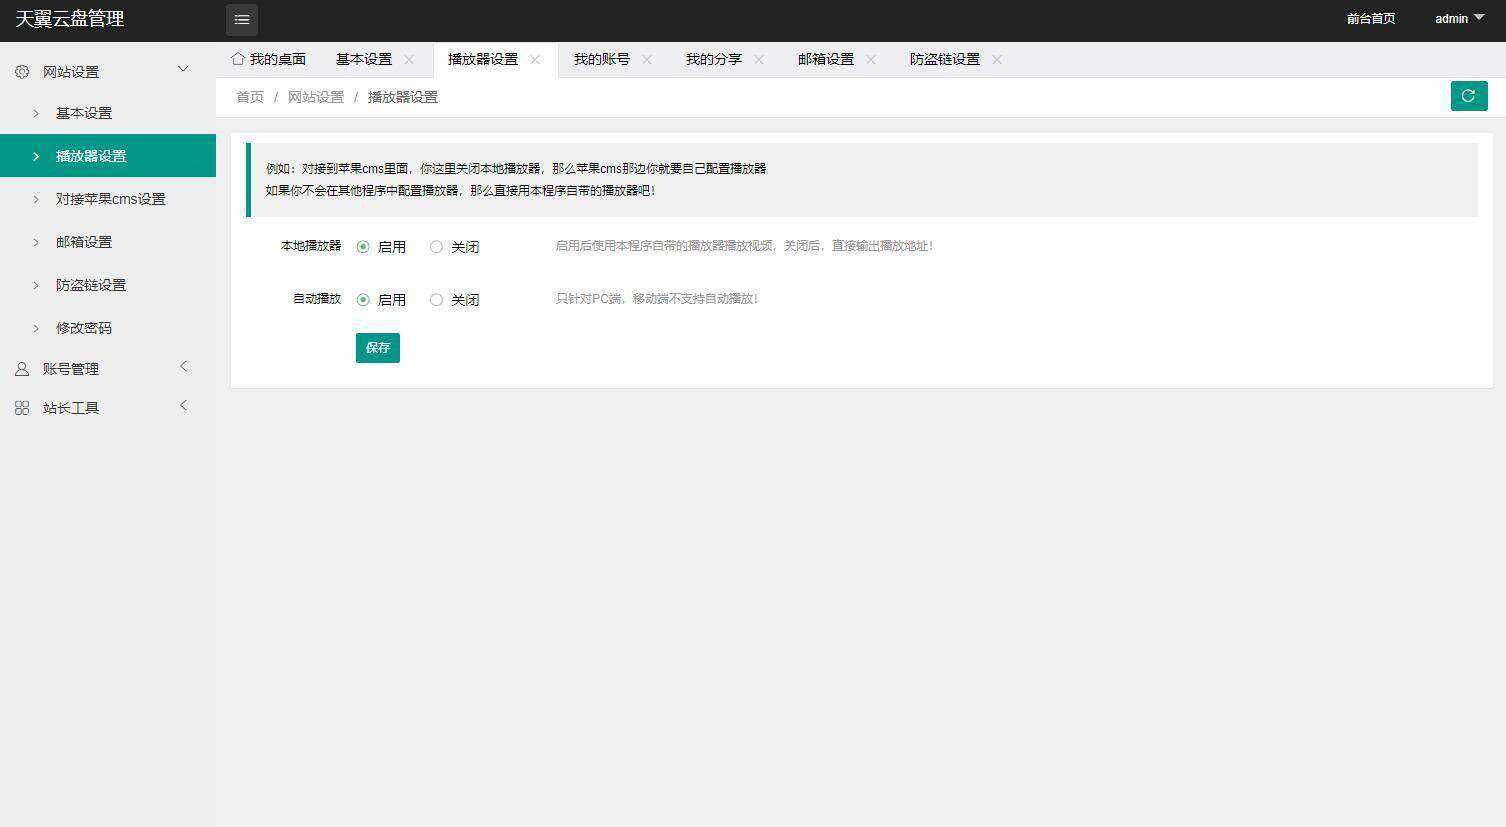Viewport: 1506px width, 827px height.
Task: Click 首页 in the breadcrumb
Action: click(x=249, y=96)
